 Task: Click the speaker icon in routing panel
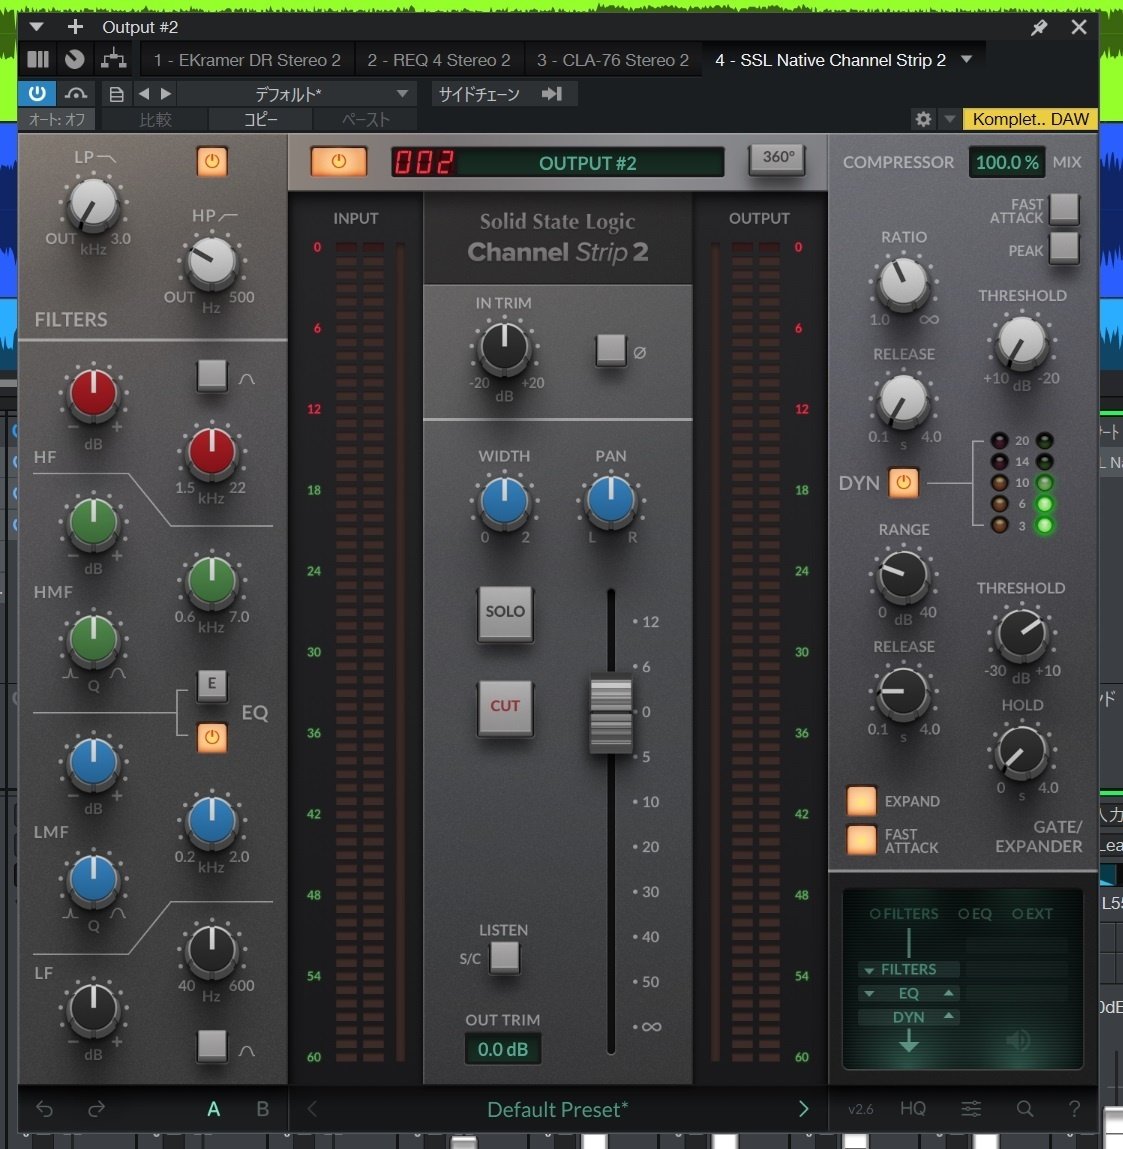pyautogui.click(x=1017, y=1040)
